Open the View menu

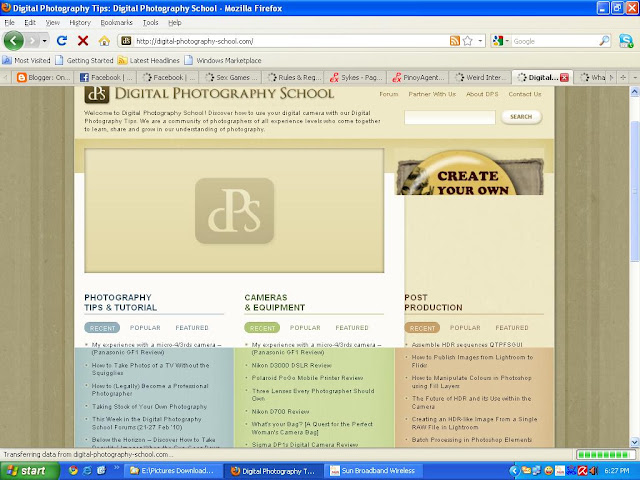coord(53,22)
